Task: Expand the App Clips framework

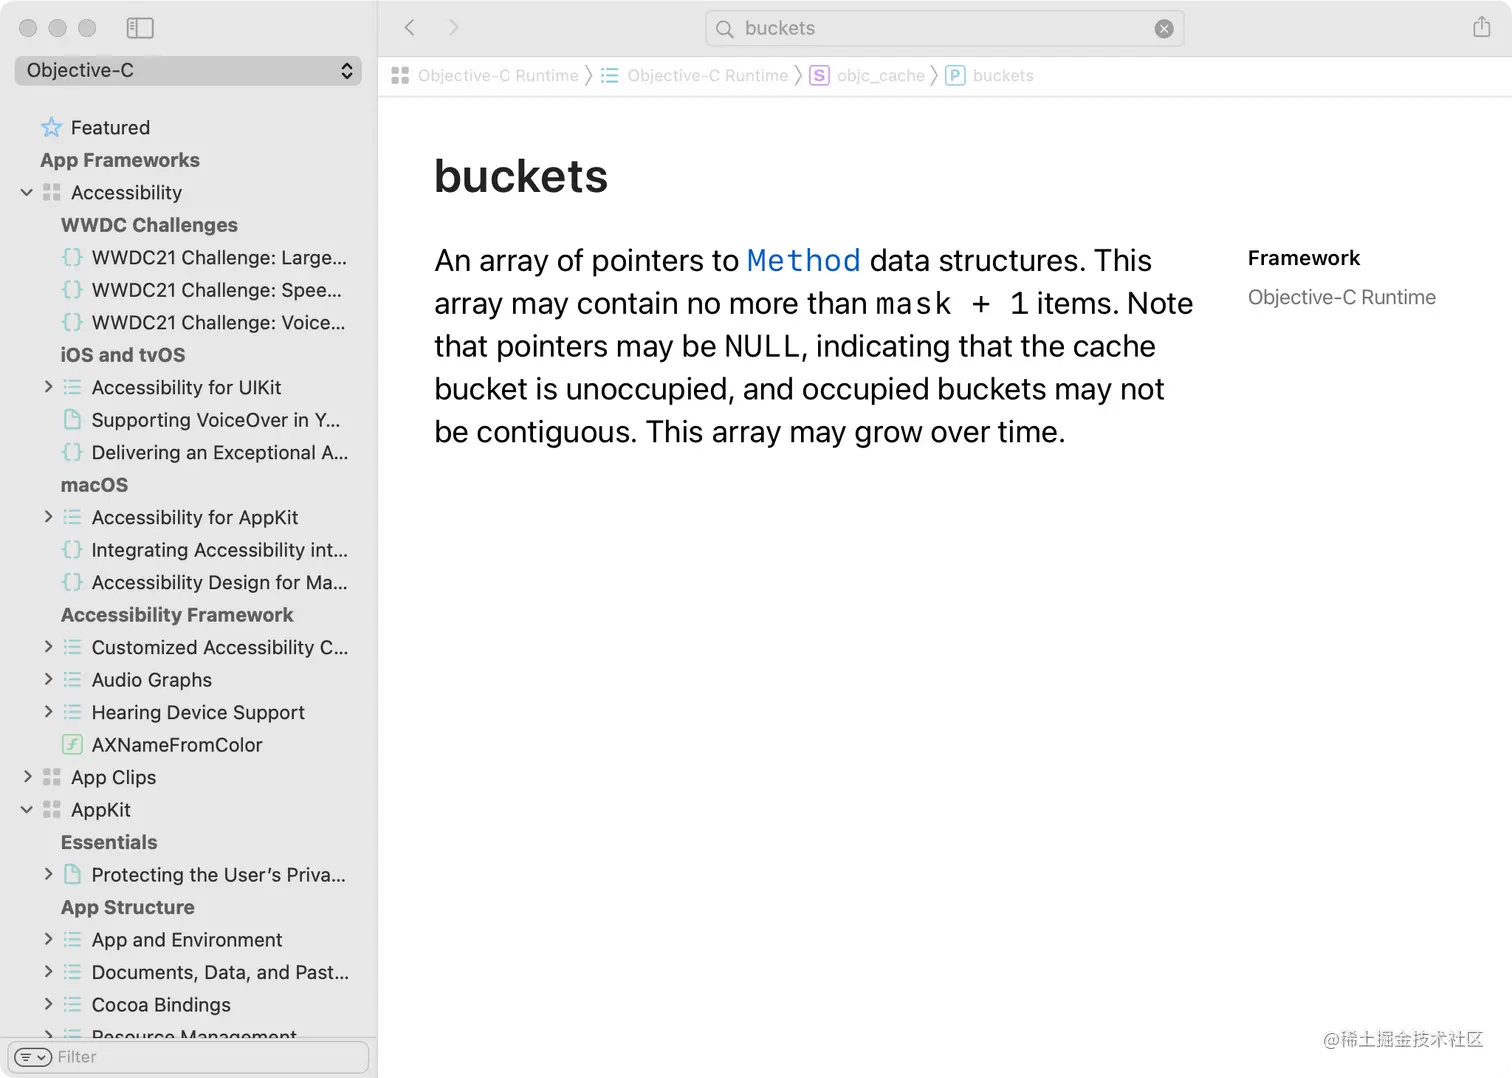Action: [27, 777]
